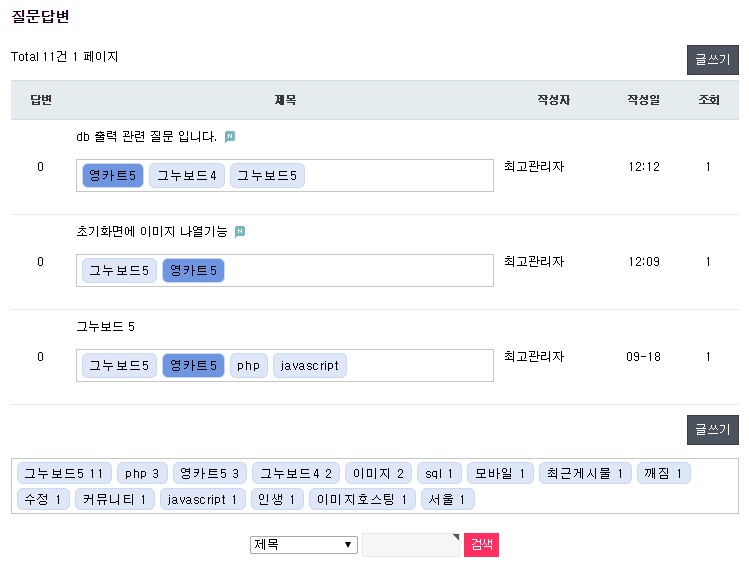
Task: Pick the '이미지호스팅 1' tag in tag cloud
Action: (x=363, y=498)
